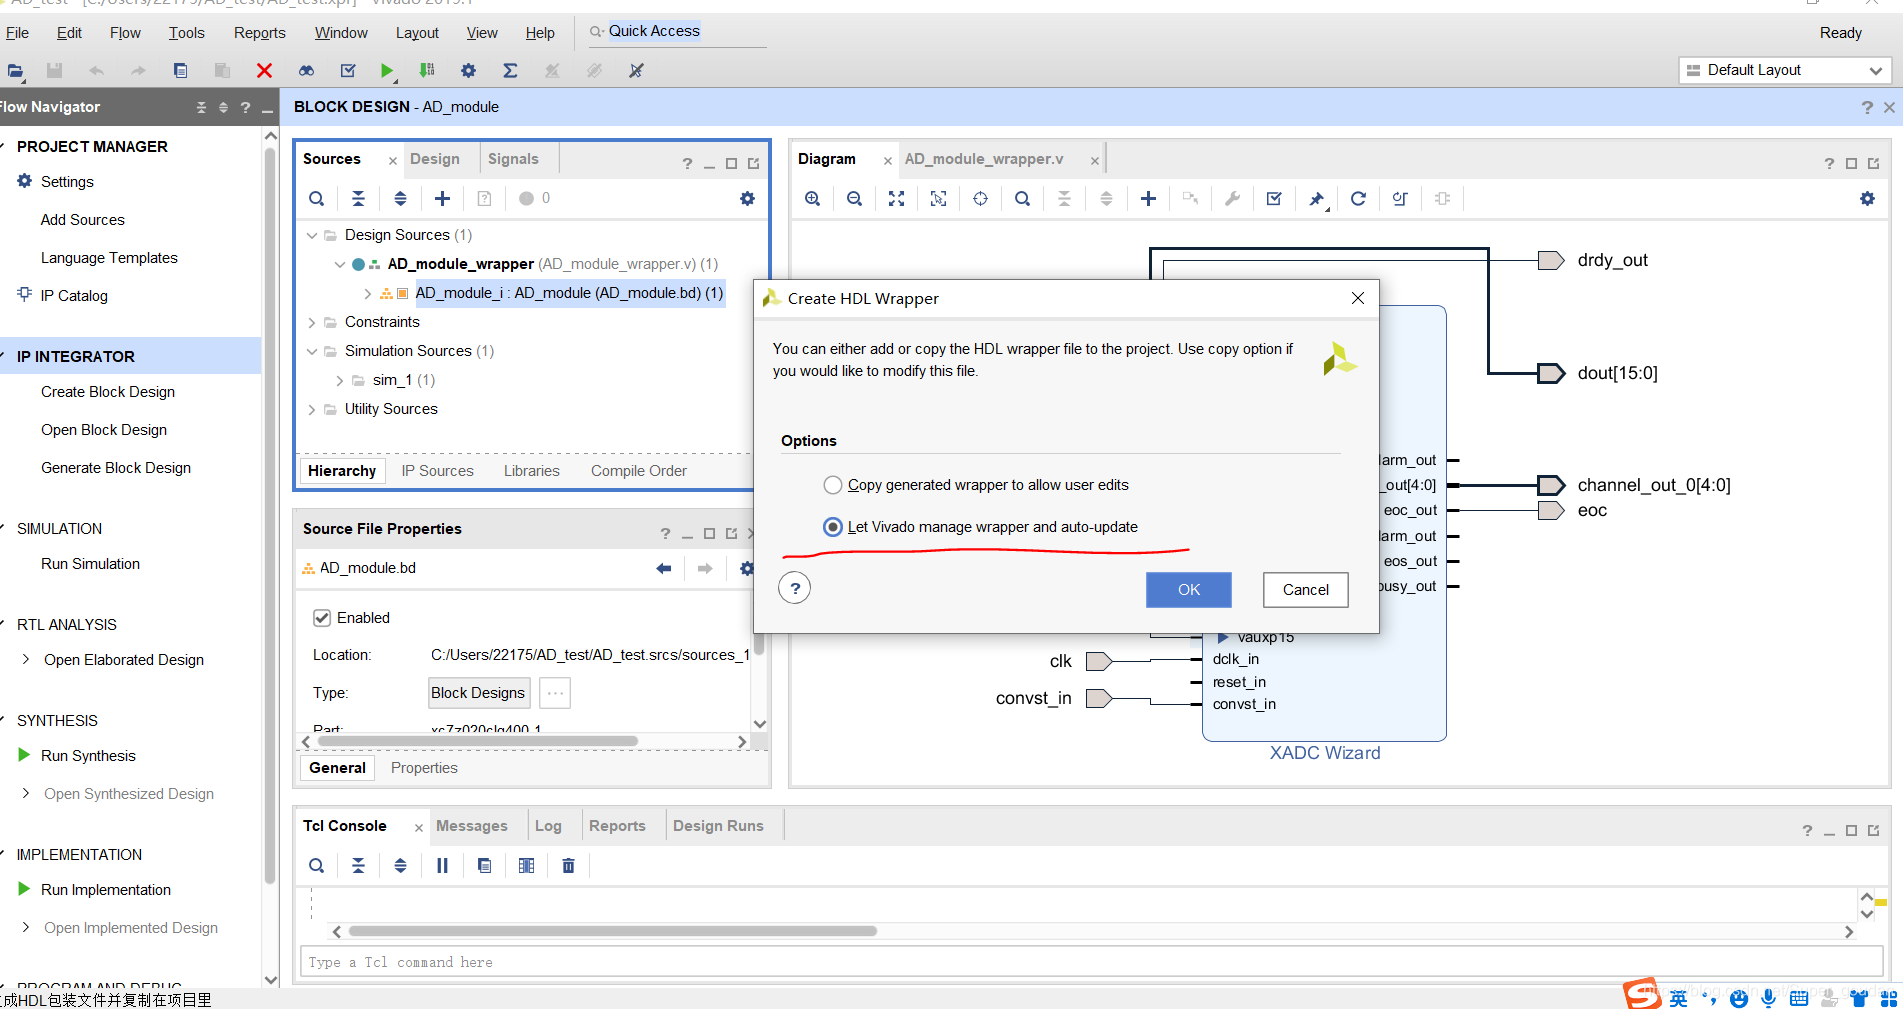Click the wrench customize block icon
1903x1009 pixels.
coord(1232,198)
